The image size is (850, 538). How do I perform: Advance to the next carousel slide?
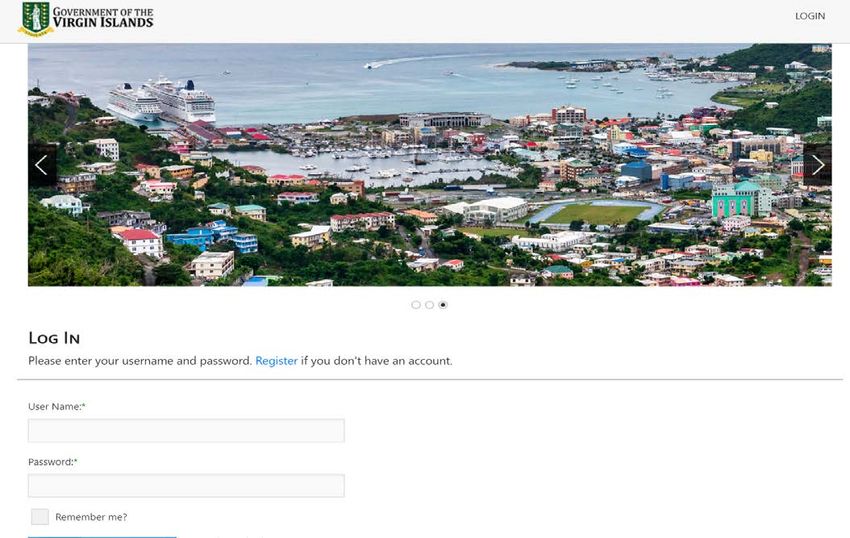[817, 165]
